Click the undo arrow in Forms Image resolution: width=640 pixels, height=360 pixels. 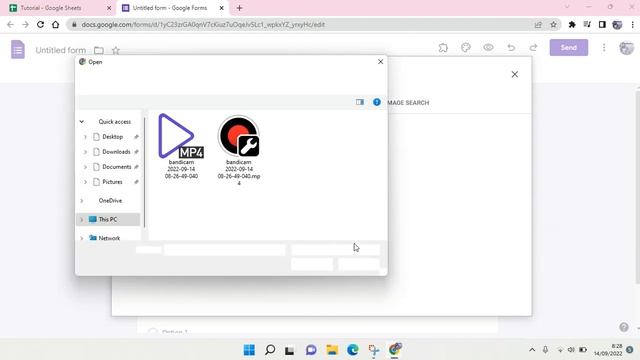click(511, 48)
